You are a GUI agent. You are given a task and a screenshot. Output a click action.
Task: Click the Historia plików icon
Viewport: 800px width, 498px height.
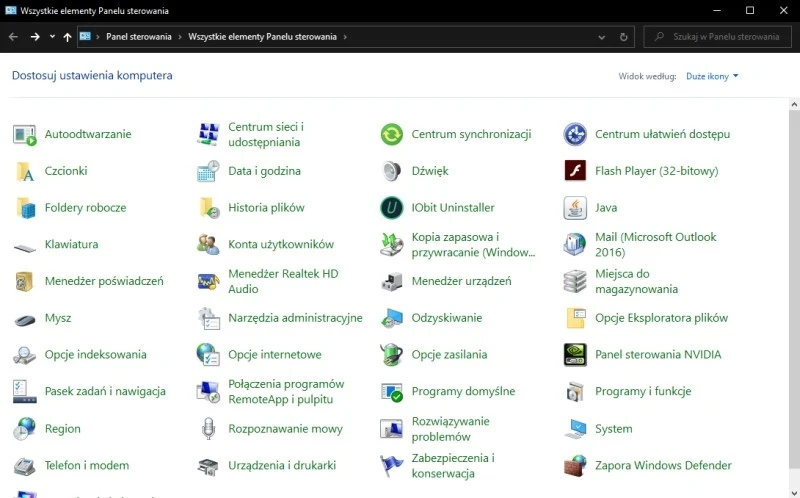click(209, 208)
